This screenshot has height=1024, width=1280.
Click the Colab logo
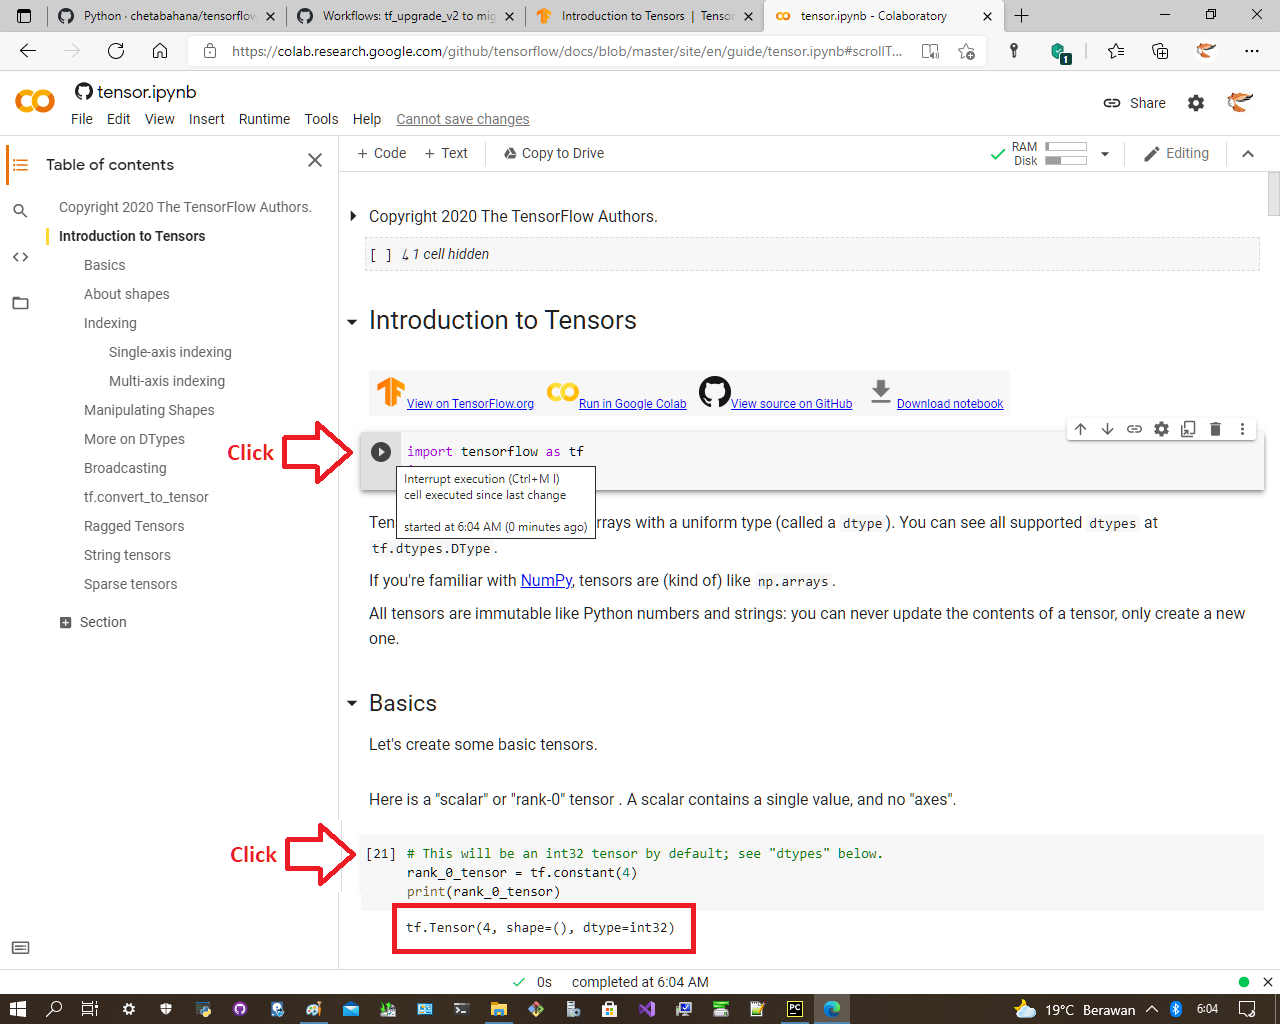[x=35, y=101]
